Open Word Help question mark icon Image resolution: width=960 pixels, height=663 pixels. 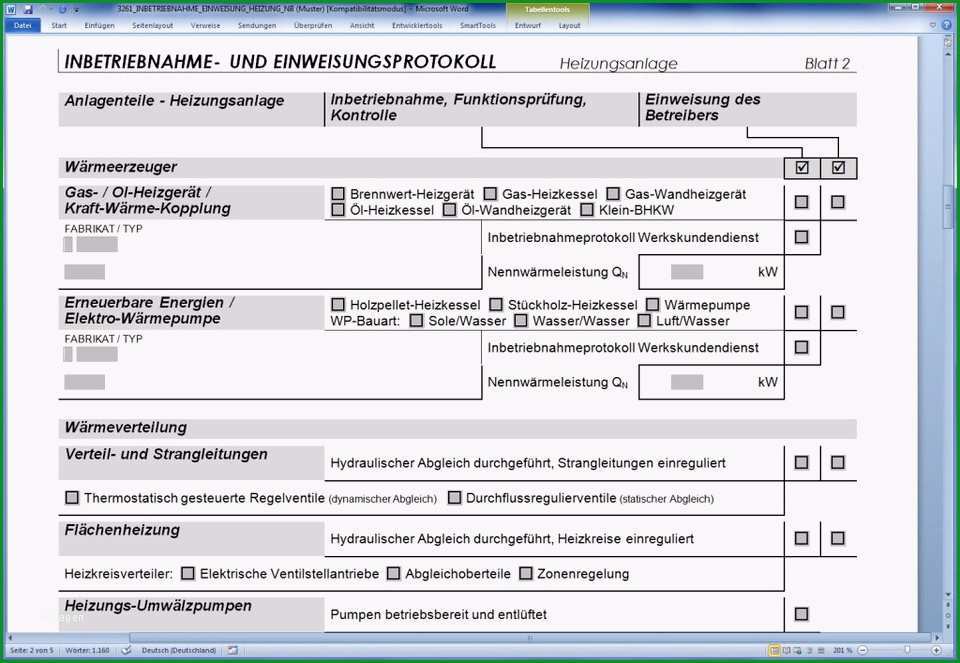point(948,25)
